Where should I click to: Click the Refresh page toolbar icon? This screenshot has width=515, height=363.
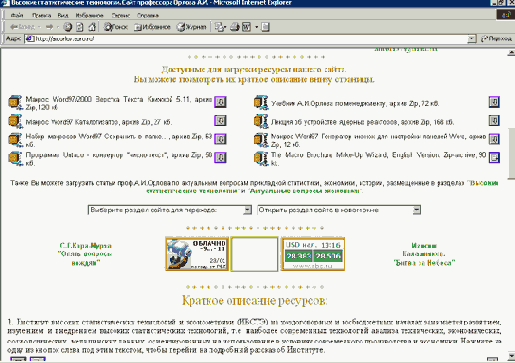(x=80, y=27)
